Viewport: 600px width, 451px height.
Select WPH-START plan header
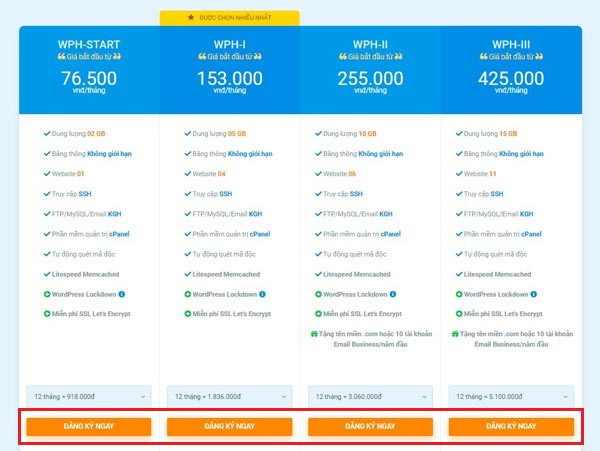click(89, 44)
